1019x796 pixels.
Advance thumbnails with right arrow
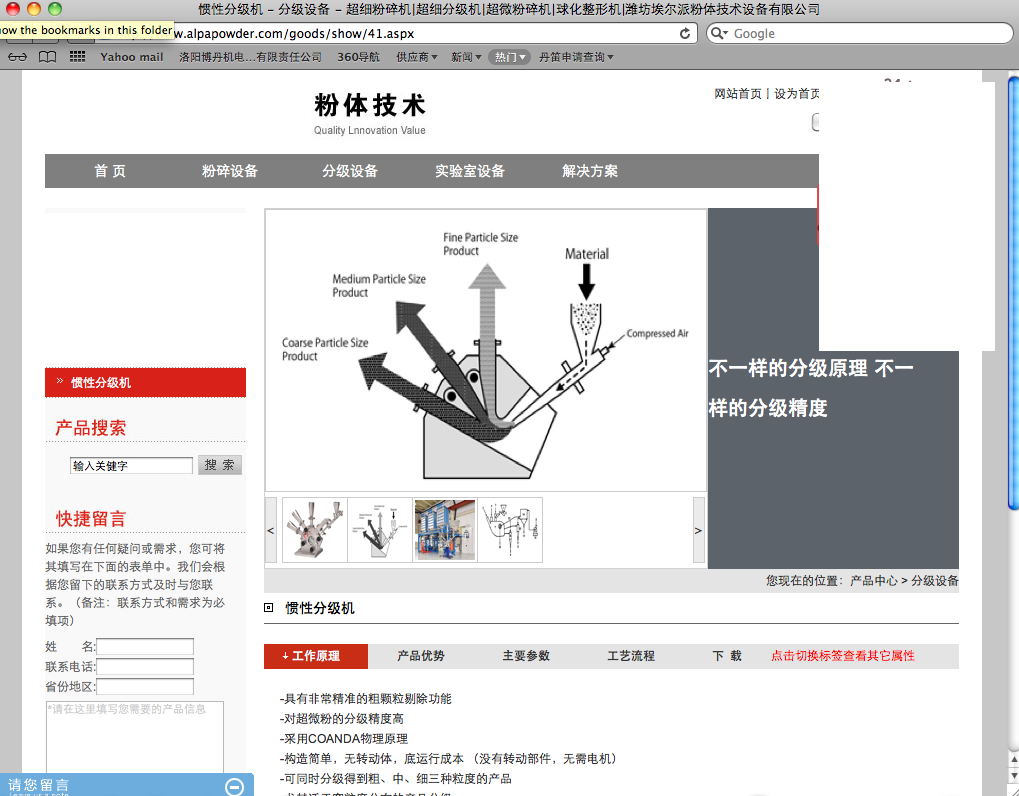tap(698, 530)
